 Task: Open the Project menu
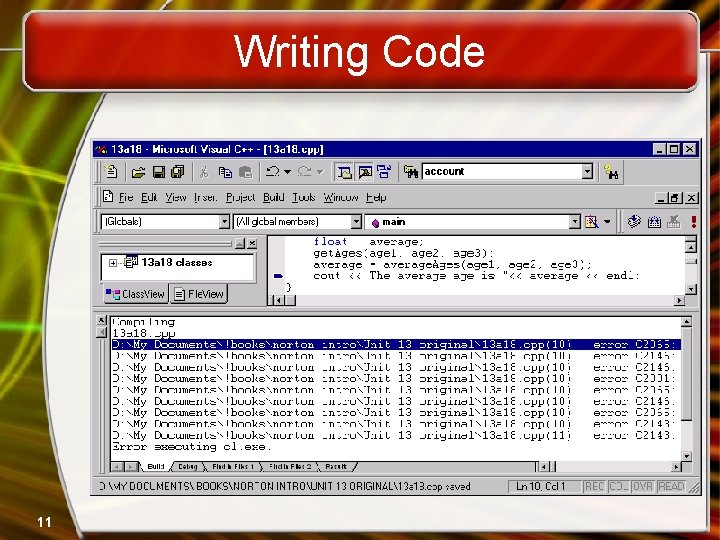pos(241,197)
